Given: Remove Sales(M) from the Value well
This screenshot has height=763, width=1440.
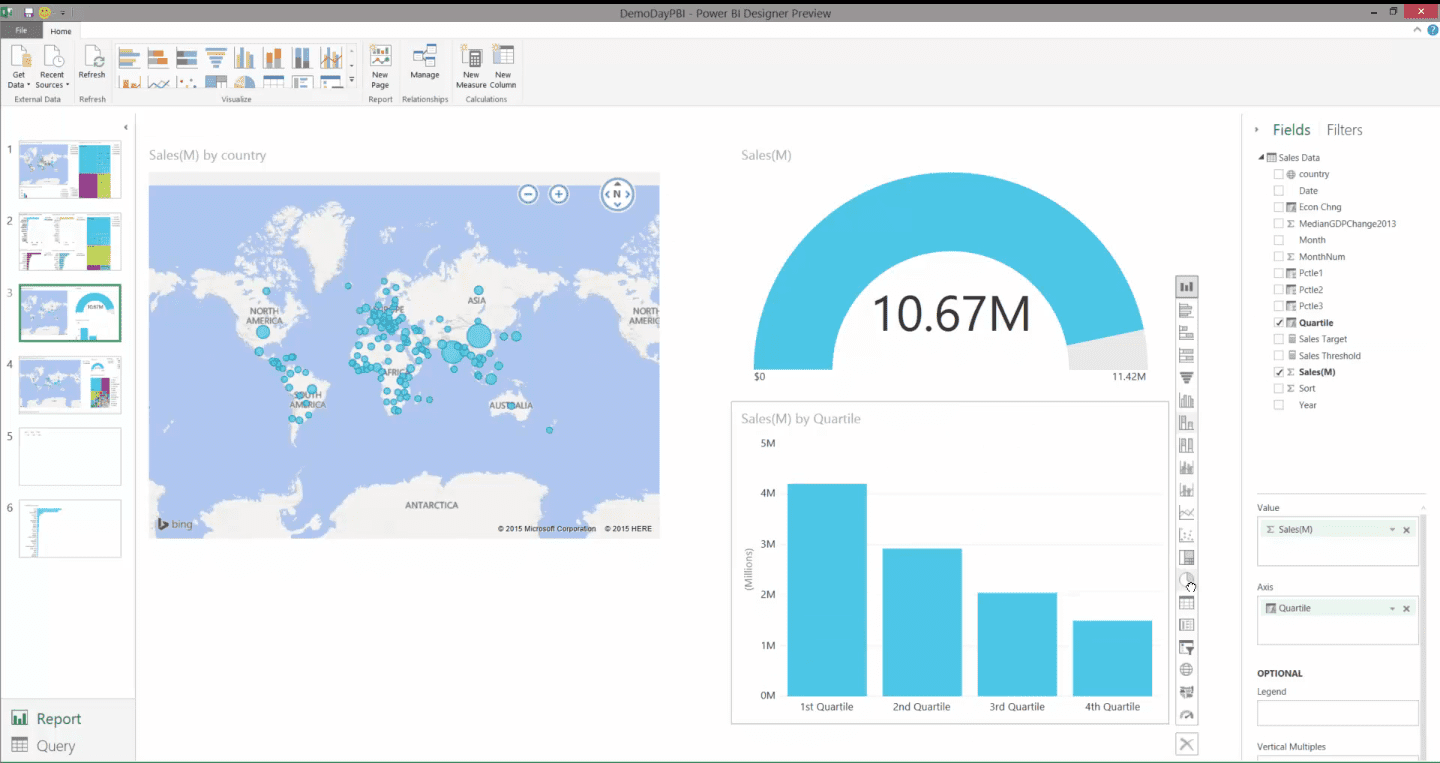Looking at the screenshot, I should (x=1406, y=530).
